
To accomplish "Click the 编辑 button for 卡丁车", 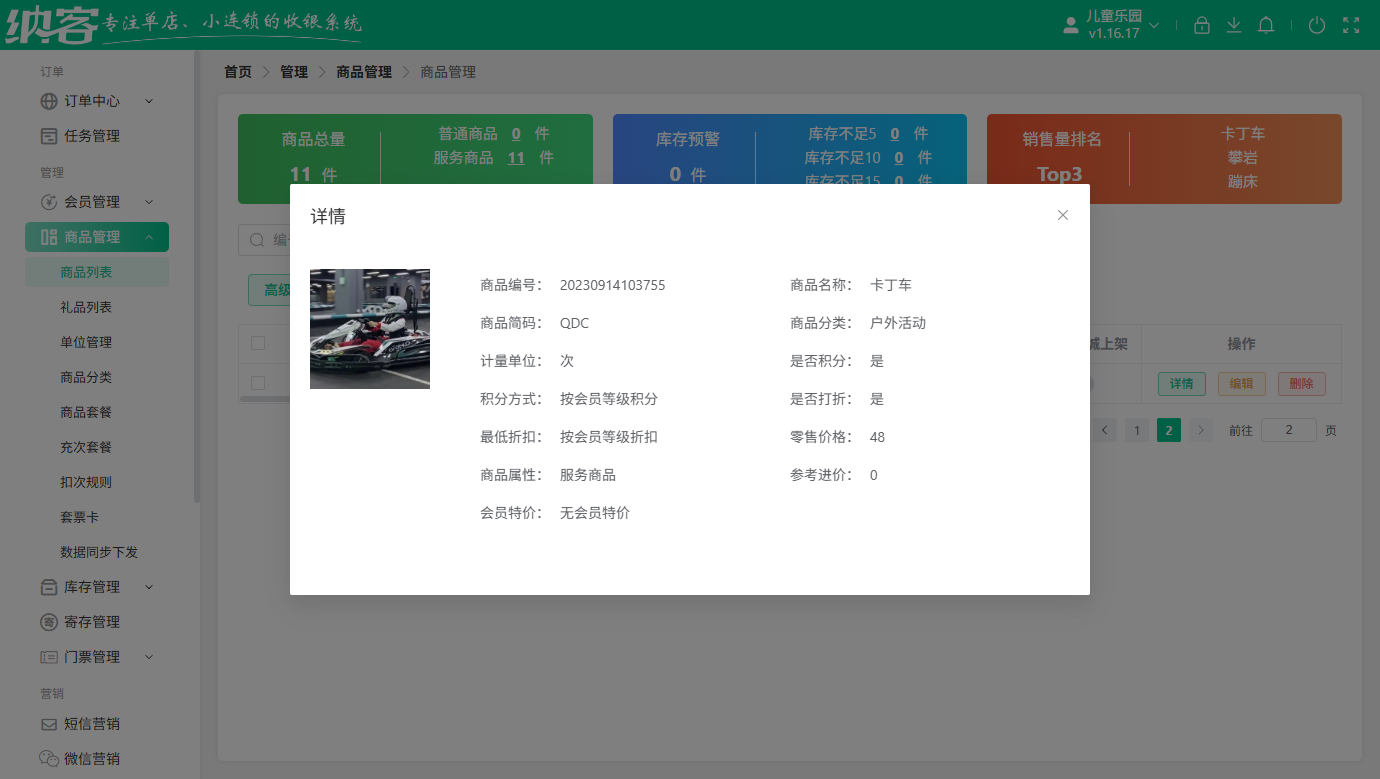I will click(x=1241, y=383).
